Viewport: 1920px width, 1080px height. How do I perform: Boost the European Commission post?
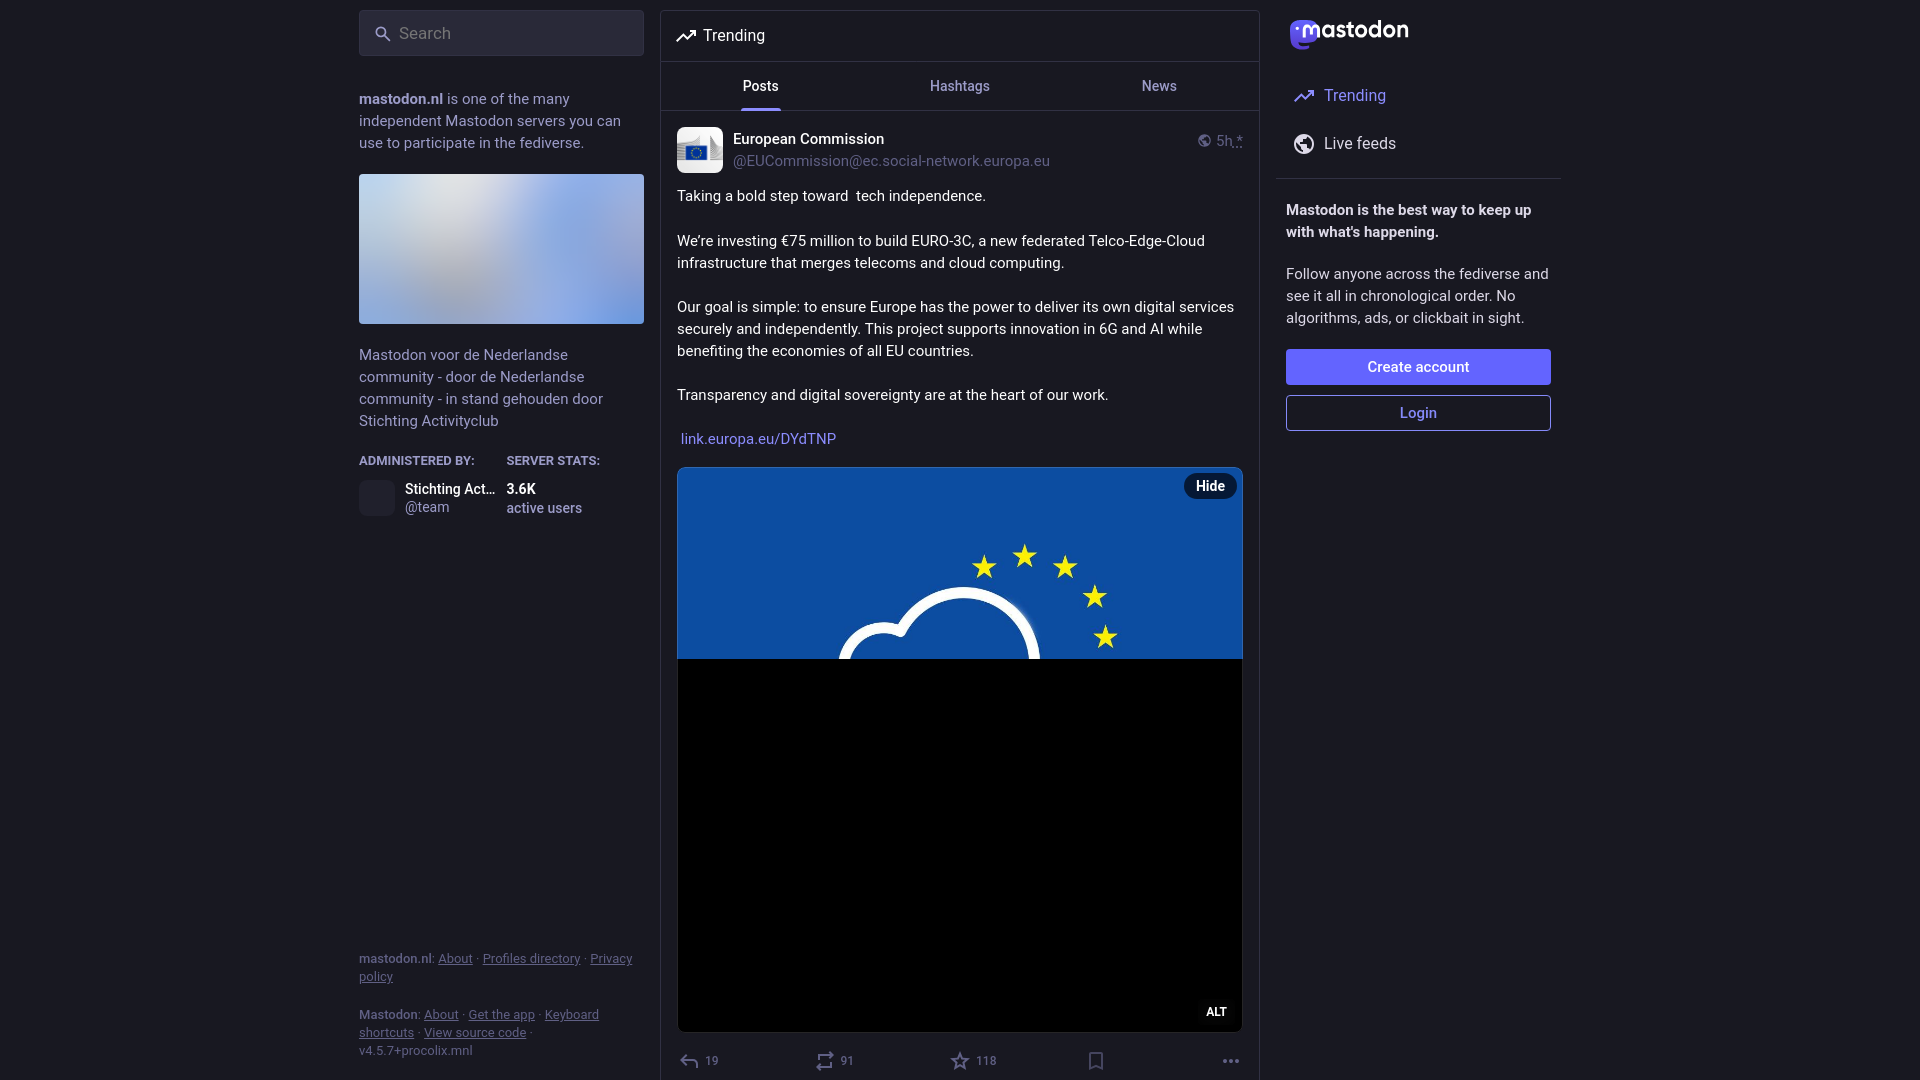[834, 1061]
